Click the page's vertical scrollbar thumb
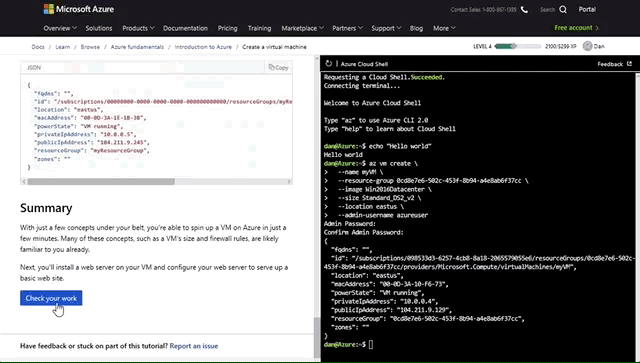 (x=316, y=337)
